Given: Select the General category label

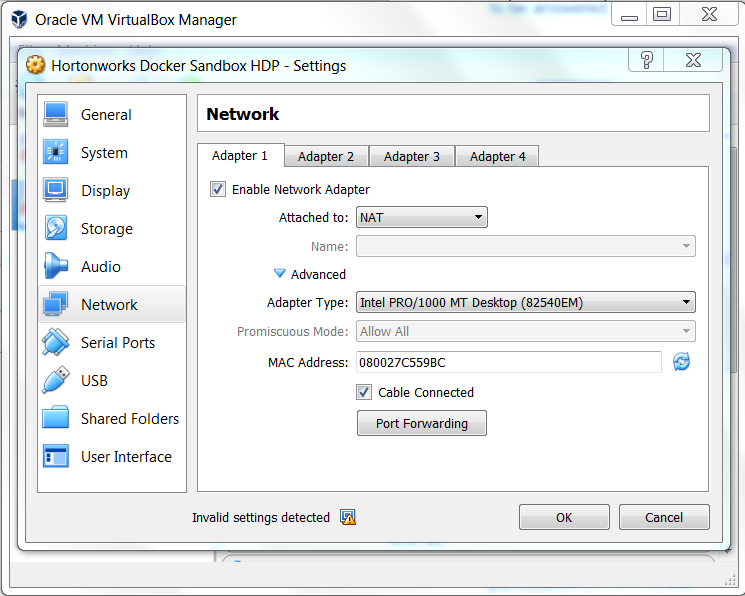Looking at the screenshot, I should click(x=106, y=115).
